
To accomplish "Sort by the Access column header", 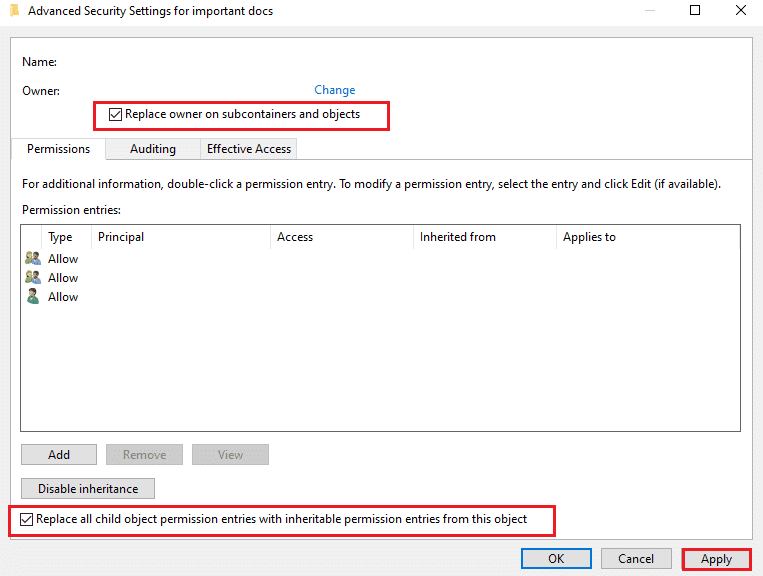I will click(342, 237).
